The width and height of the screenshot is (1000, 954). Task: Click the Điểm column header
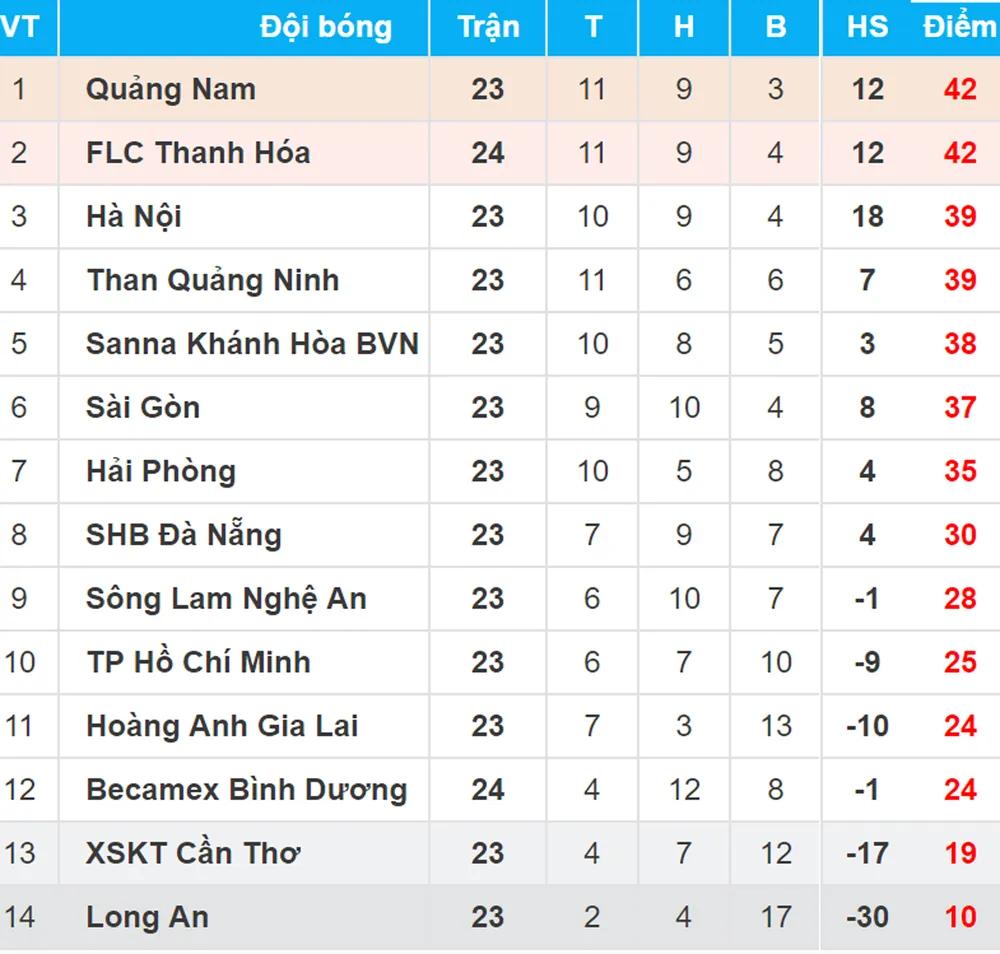[959, 27]
